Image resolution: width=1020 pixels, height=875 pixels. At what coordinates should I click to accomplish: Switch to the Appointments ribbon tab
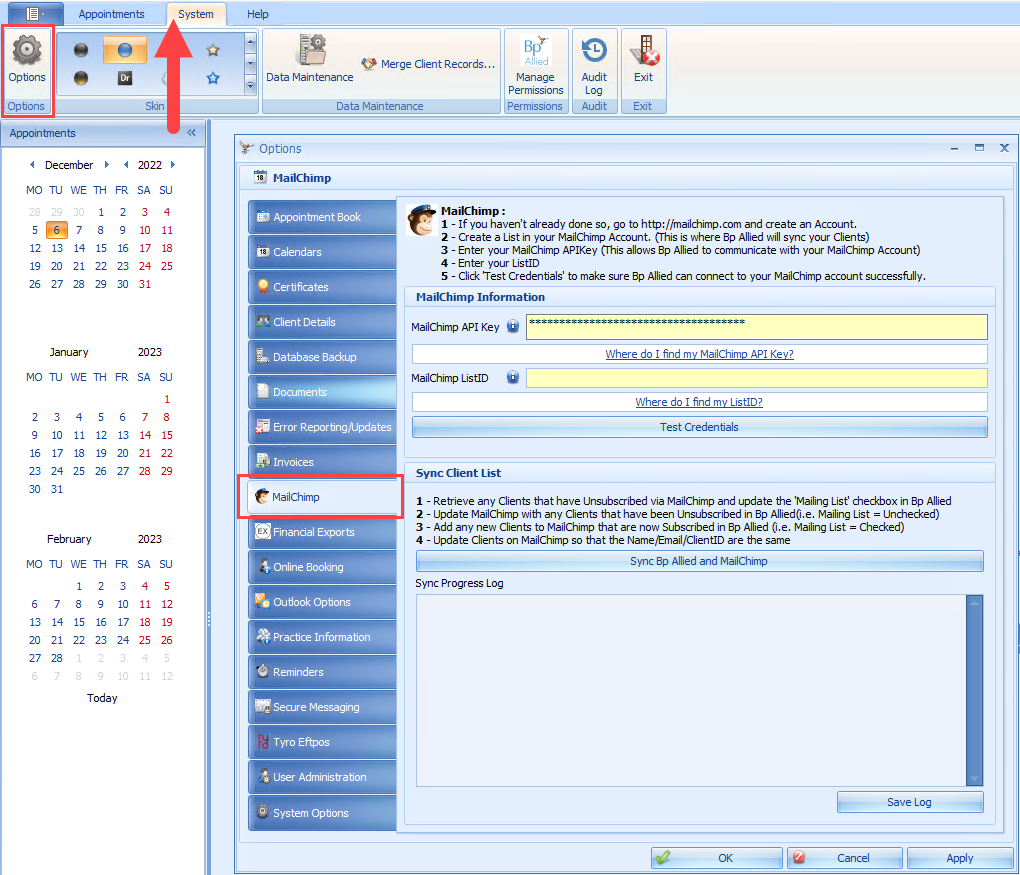pos(111,14)
